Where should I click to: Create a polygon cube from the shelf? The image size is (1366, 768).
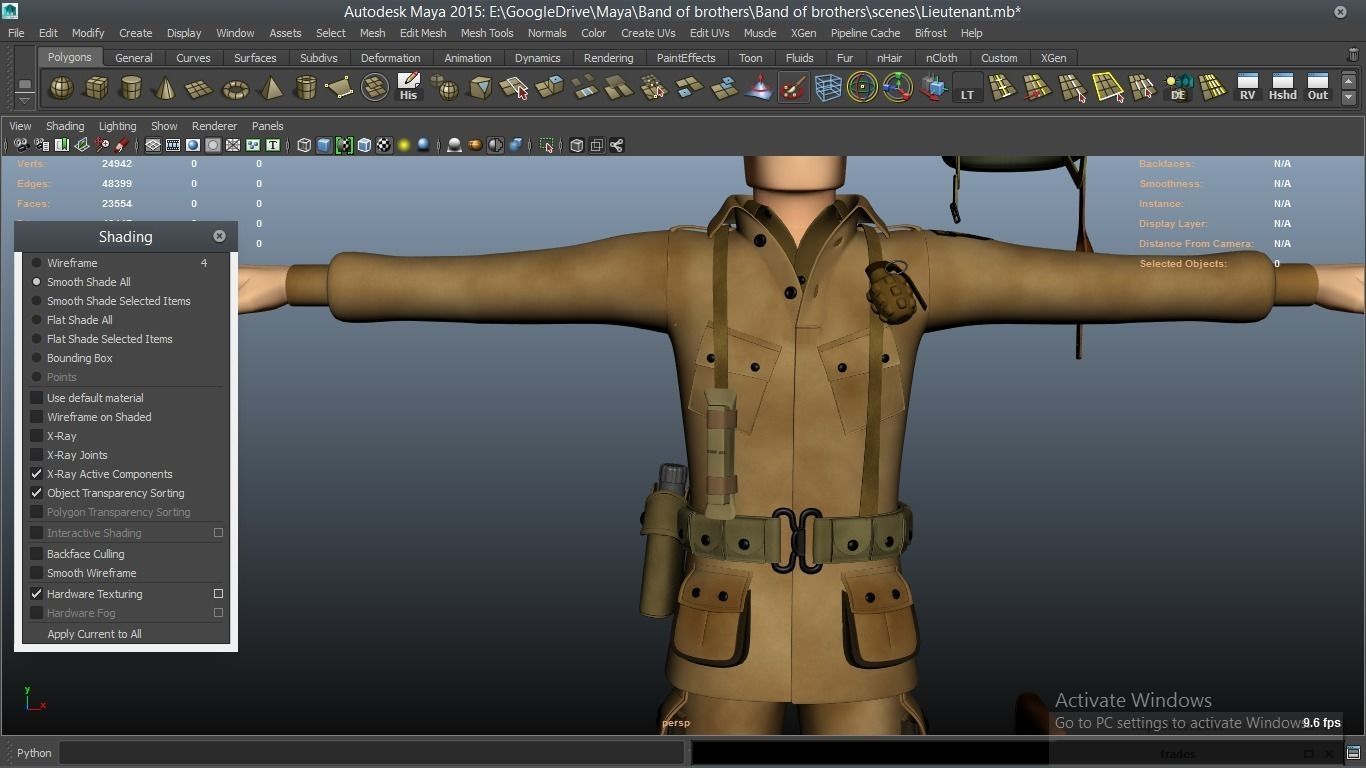(x=96, y=88)
